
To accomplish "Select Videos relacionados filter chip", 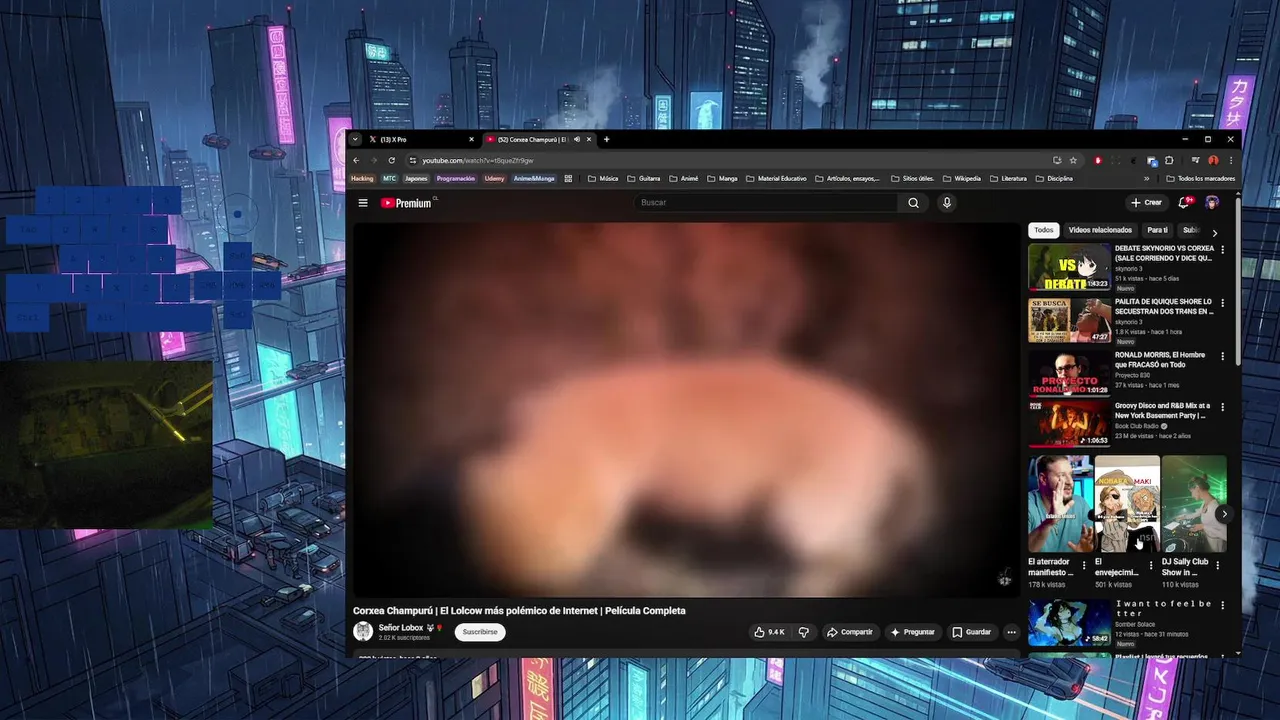I will [x=1100, y=230].
